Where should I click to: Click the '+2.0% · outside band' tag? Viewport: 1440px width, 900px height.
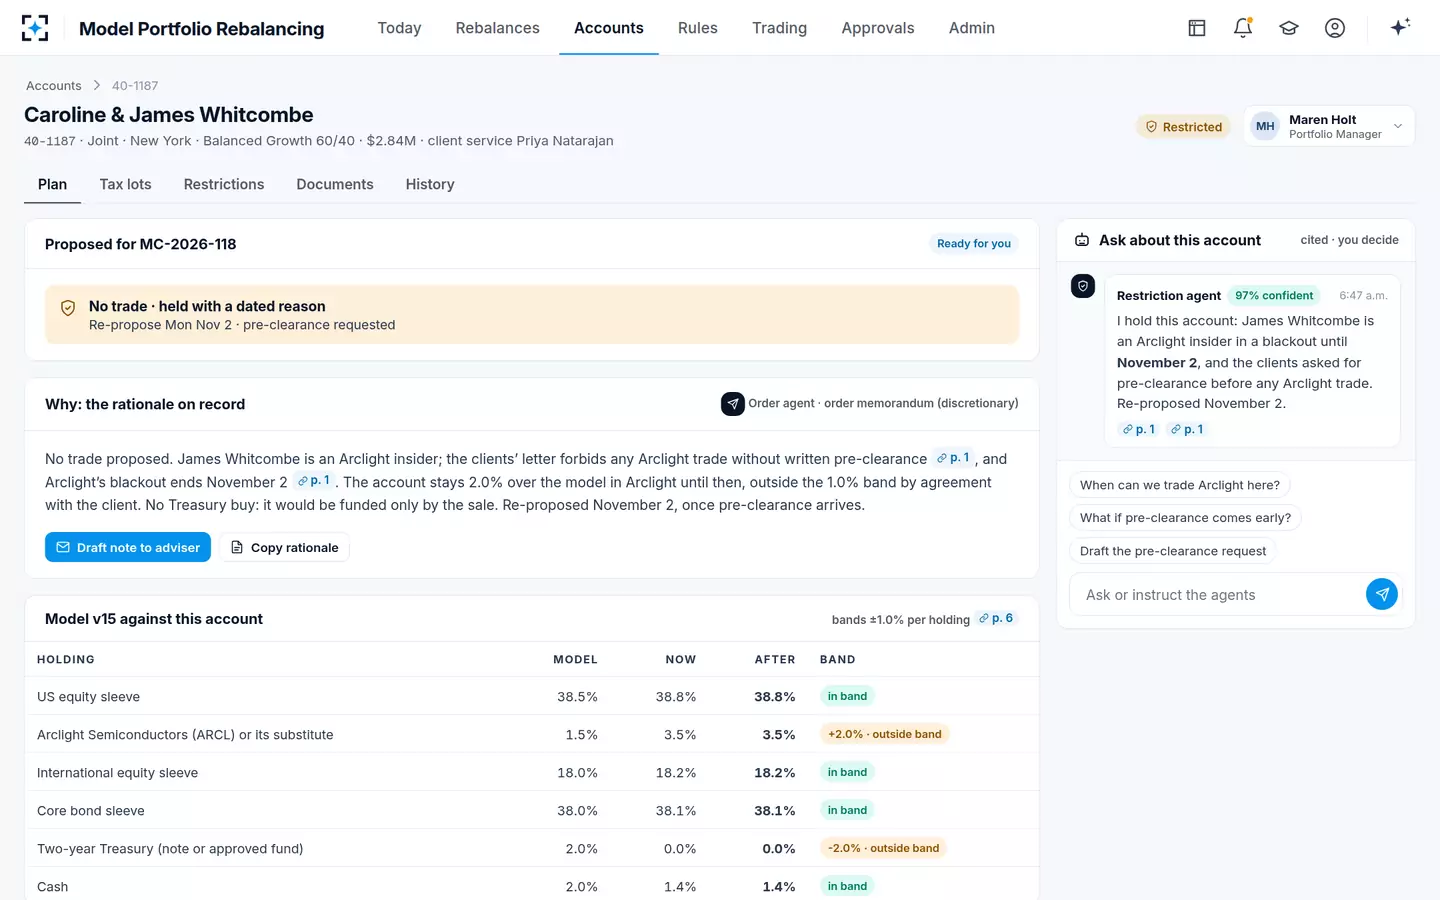coord(885,734)
